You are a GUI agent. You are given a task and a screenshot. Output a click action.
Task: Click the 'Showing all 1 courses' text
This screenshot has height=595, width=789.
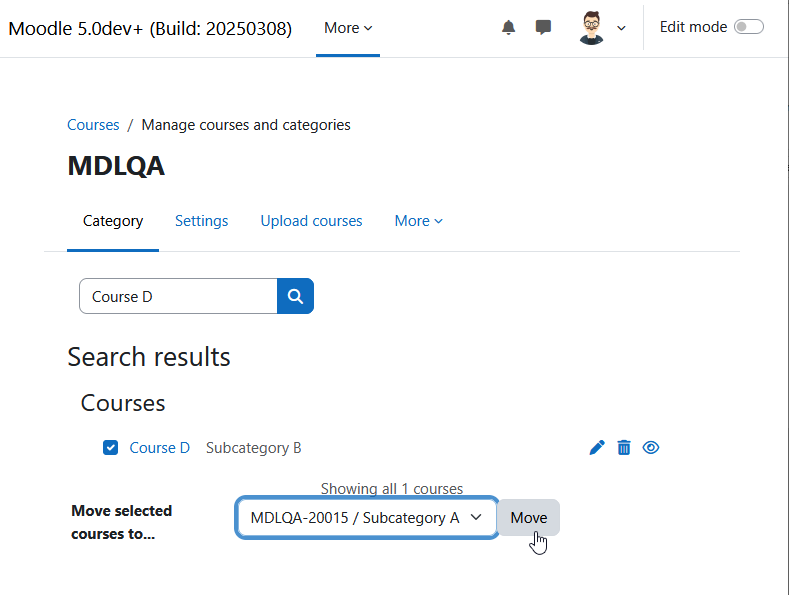392,489
